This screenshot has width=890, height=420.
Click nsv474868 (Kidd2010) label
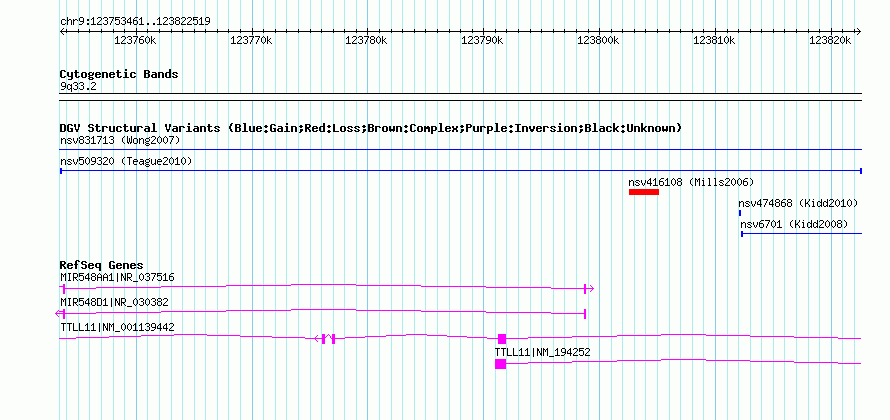pyautogui.click(x=797, y=203)
